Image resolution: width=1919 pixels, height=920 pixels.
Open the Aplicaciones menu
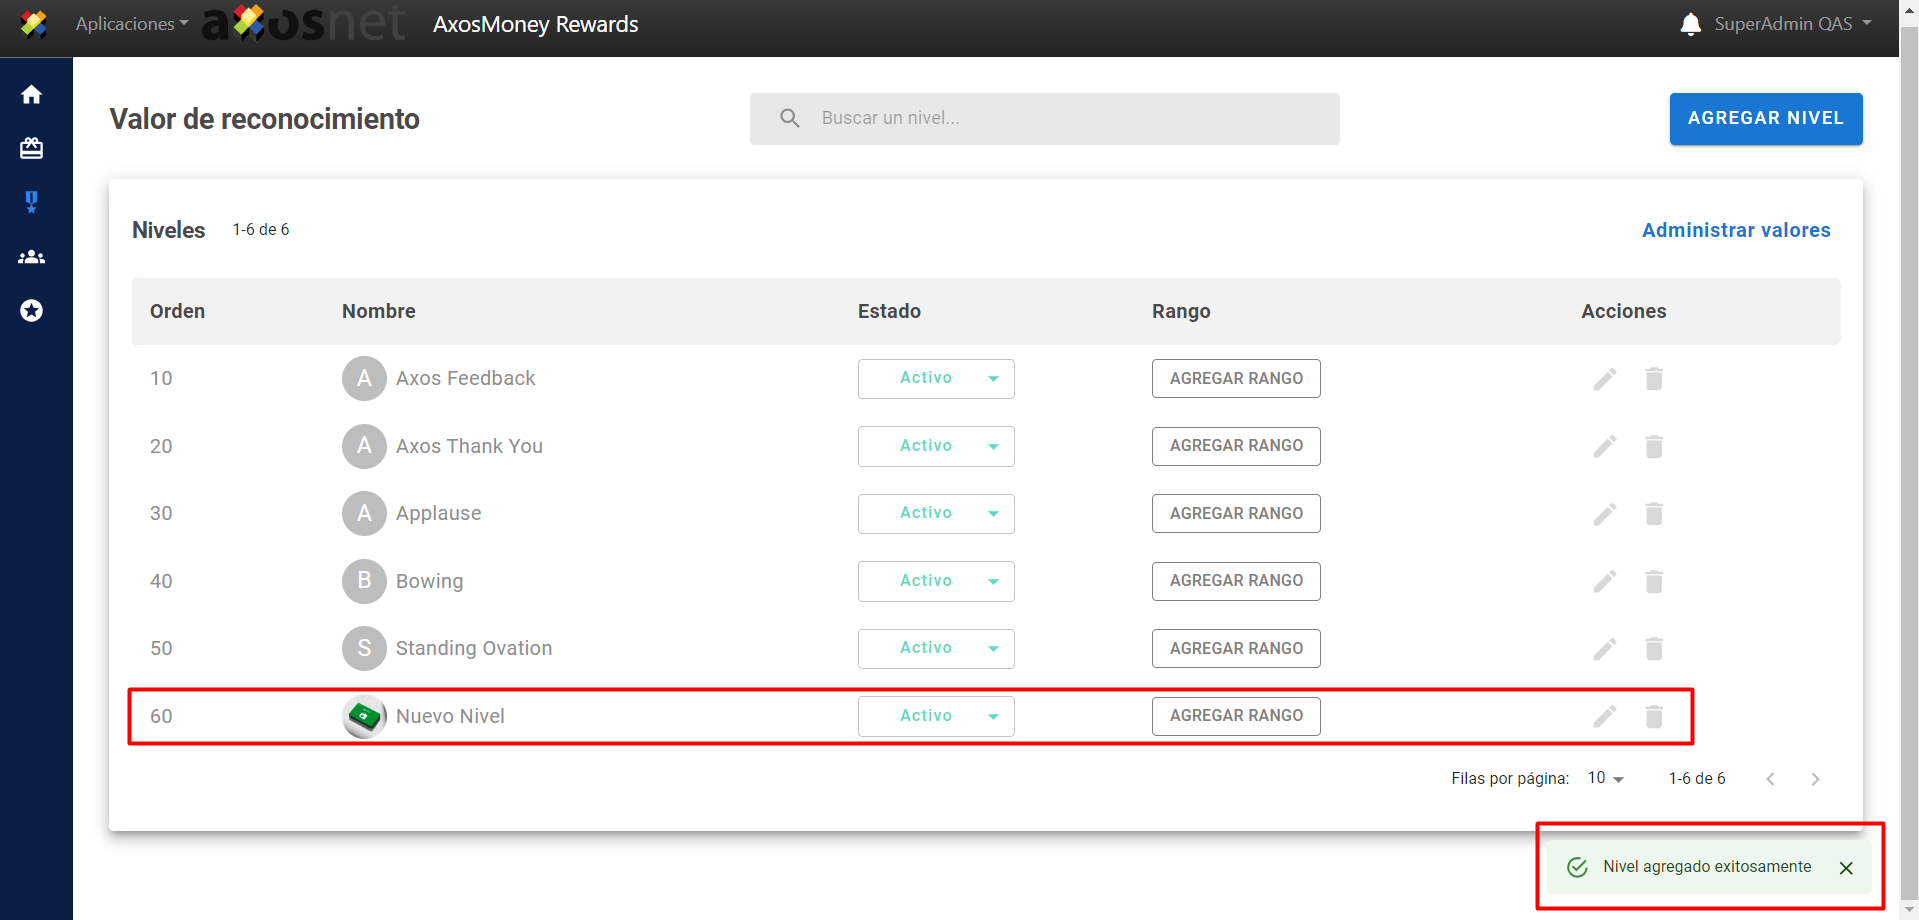tap(131, 24)
